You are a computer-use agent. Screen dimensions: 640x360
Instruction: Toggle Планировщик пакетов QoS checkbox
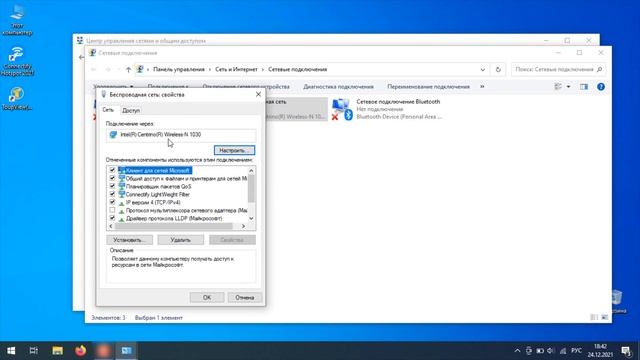coord(112,186)
